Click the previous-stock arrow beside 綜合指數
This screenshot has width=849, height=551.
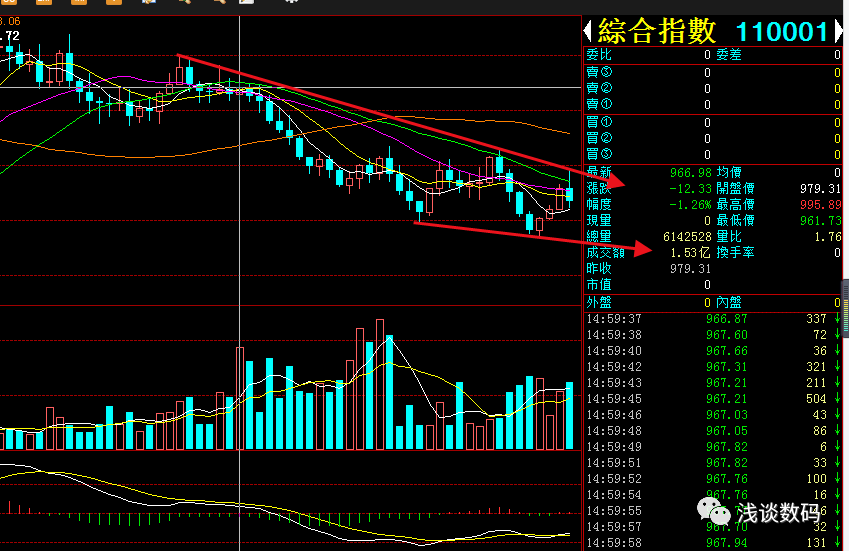pyautogui.click(x=587, y=31)
